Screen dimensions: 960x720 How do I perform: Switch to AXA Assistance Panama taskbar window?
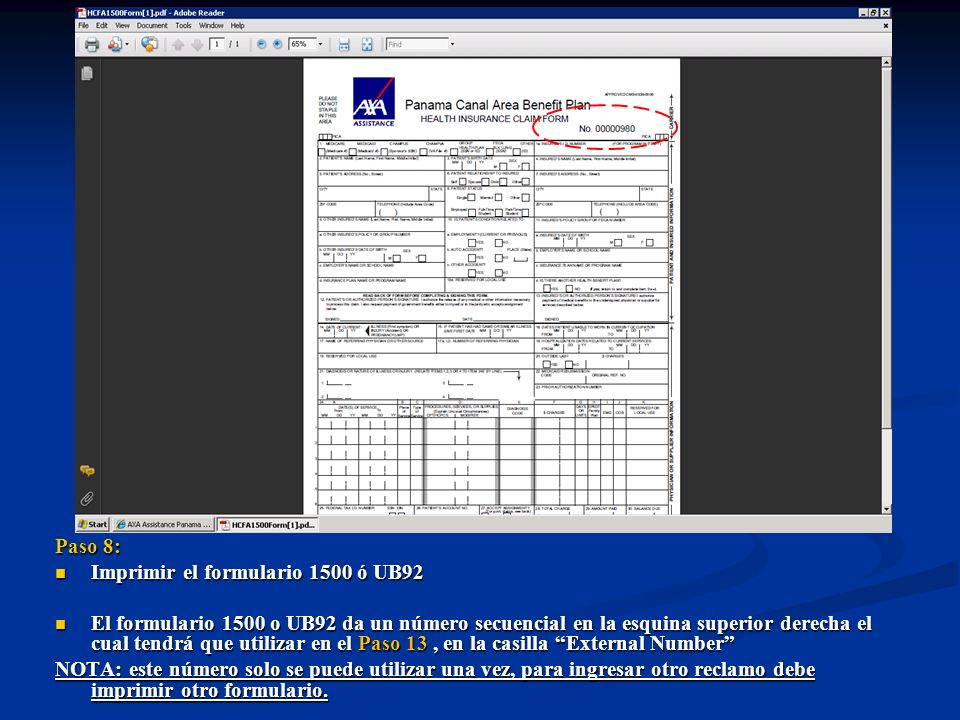[163, 525]
